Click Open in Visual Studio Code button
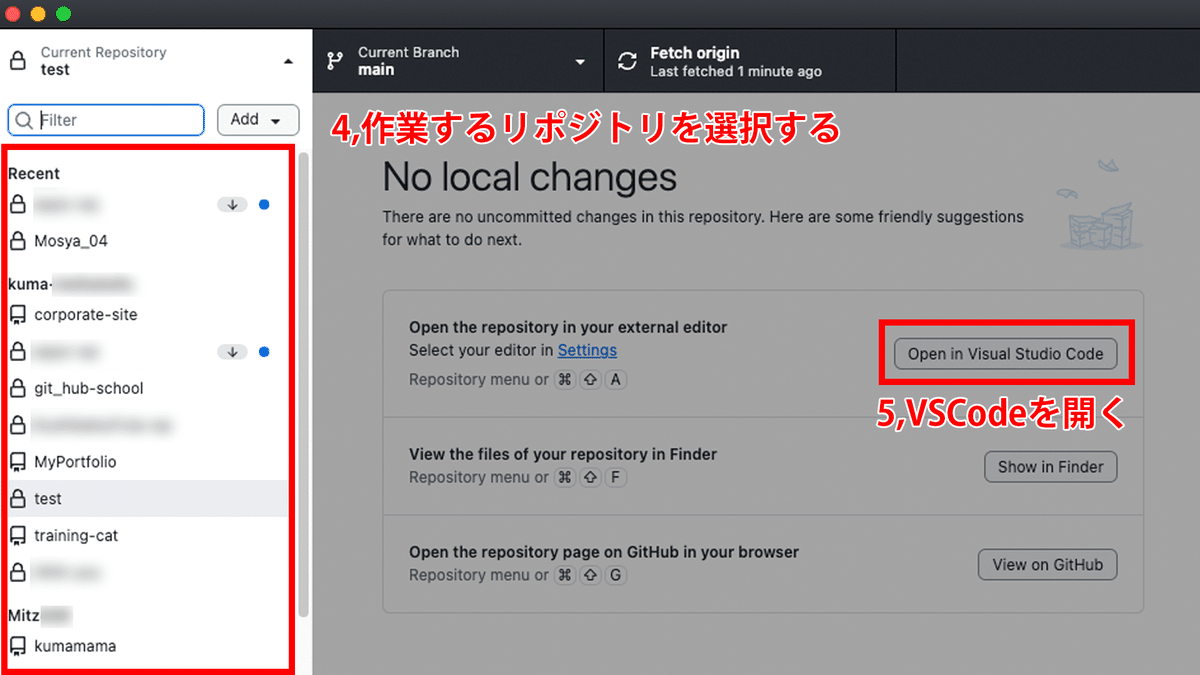1200x675 pixels. pos(1005,354)
